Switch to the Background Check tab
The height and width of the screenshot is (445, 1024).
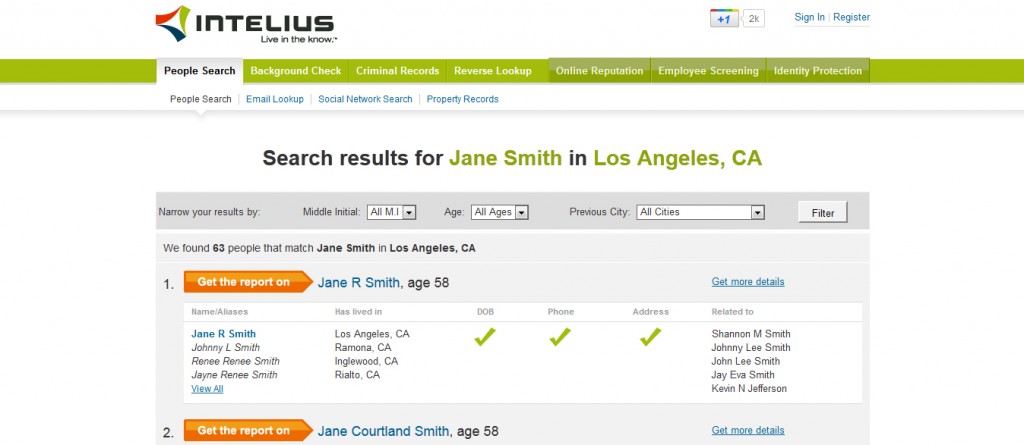[296, 71]
